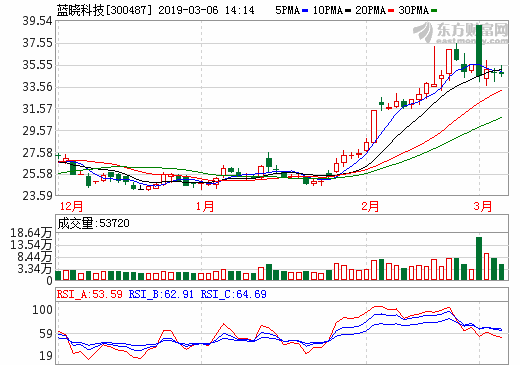Click the 29.57 price axis label
This screenshot has height=365, width=520.
point(38,131)
